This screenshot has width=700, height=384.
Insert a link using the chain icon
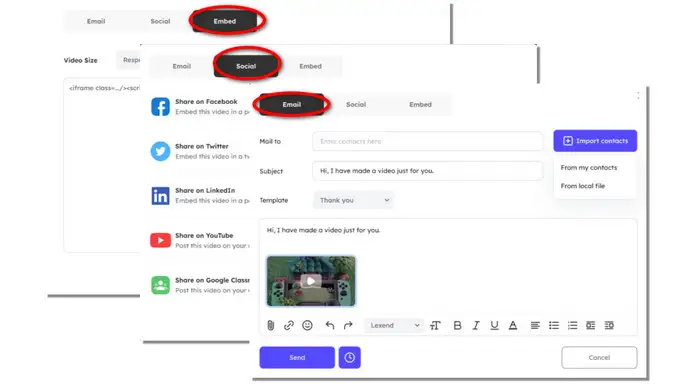289,326
